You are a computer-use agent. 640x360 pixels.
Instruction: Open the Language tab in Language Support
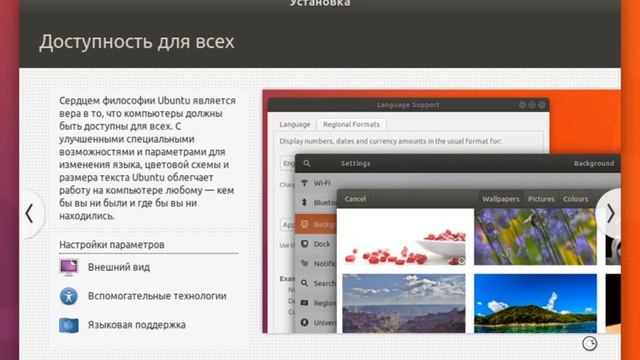click(x=295, y=124)
